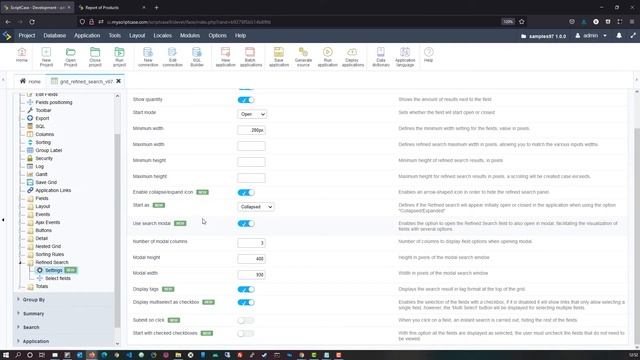This screenshot has width=640, height=360.
Task: Bookmark page with star icon
Action: [522, 22]
